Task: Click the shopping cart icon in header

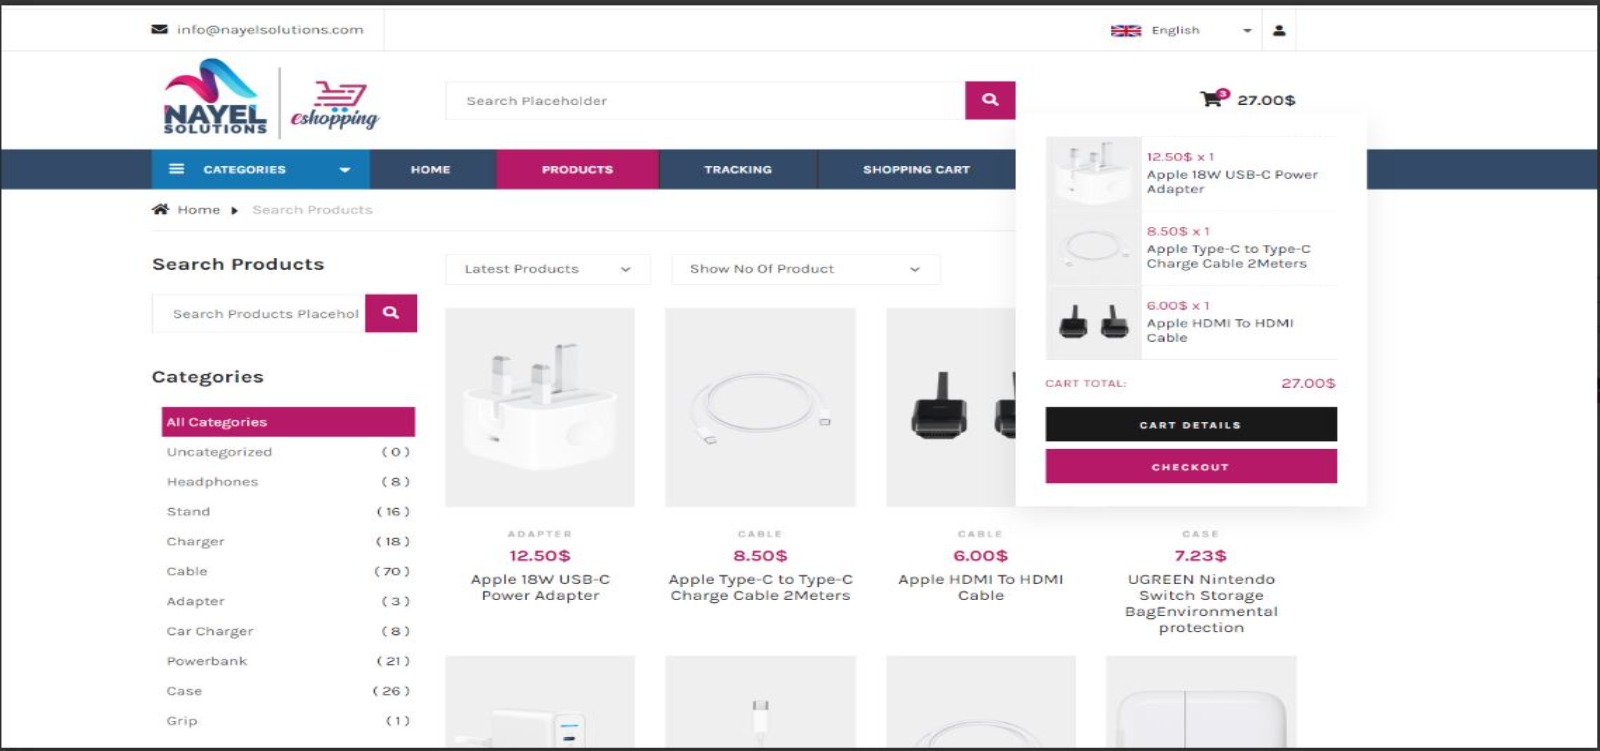Action: pos(1212,98)
